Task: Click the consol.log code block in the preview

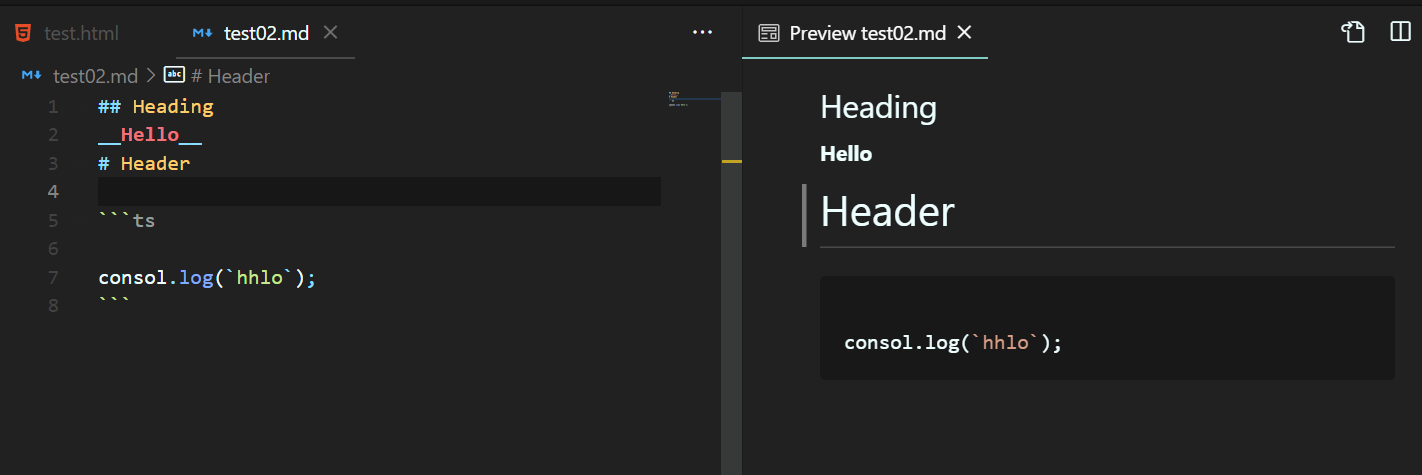Action: 1107,328
